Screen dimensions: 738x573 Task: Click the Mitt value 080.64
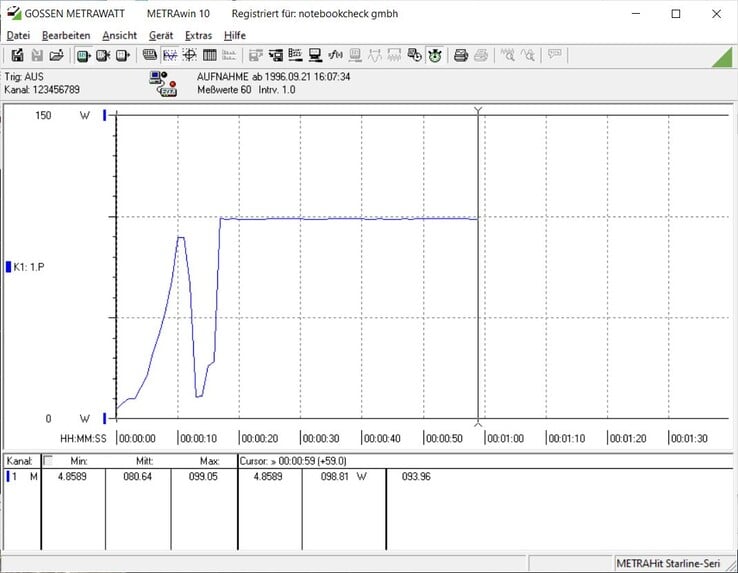click(x=137, y=476)
